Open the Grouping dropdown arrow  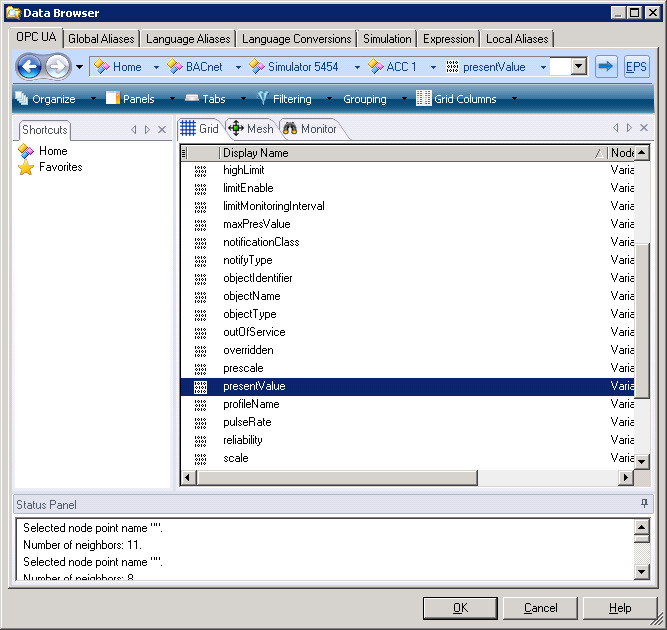coord(405,99)
